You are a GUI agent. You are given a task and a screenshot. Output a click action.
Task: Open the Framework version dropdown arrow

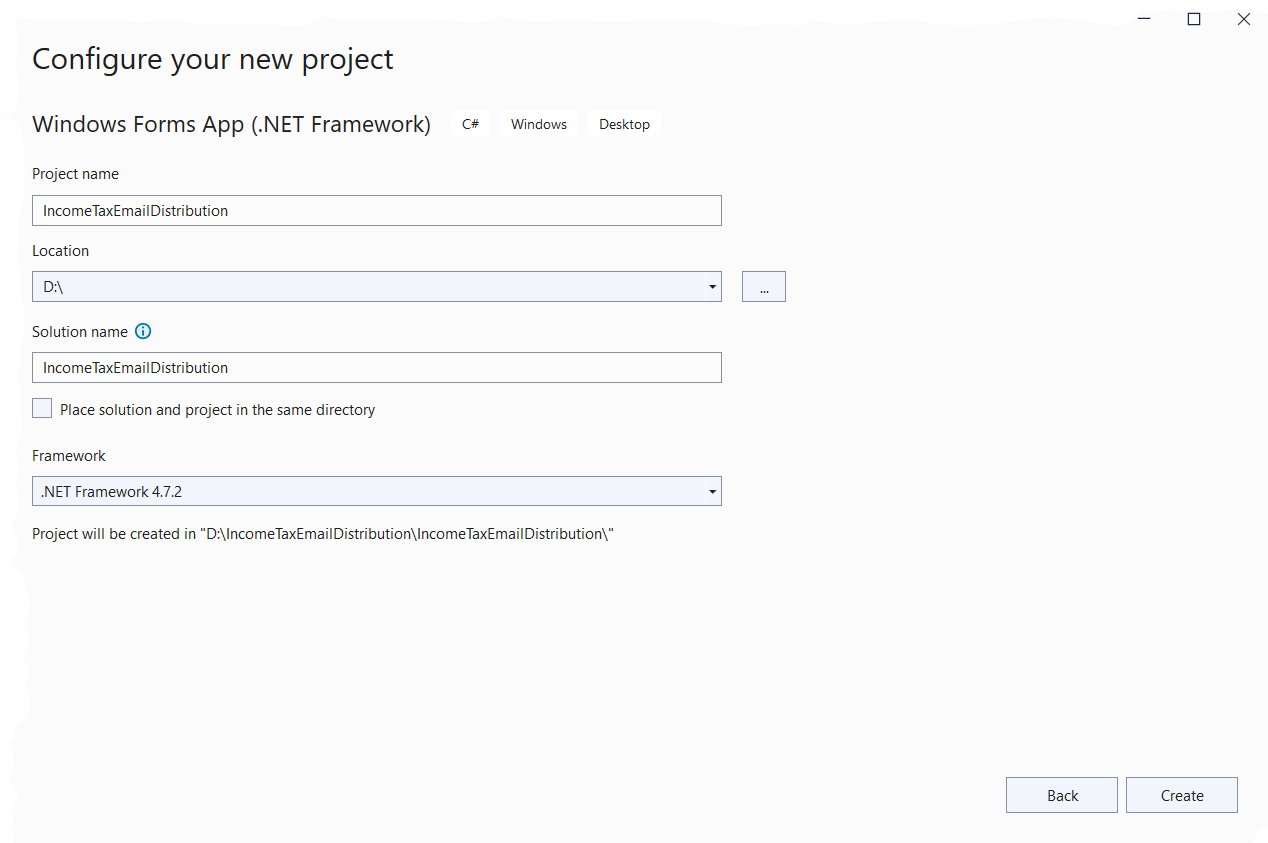[712, 491]
